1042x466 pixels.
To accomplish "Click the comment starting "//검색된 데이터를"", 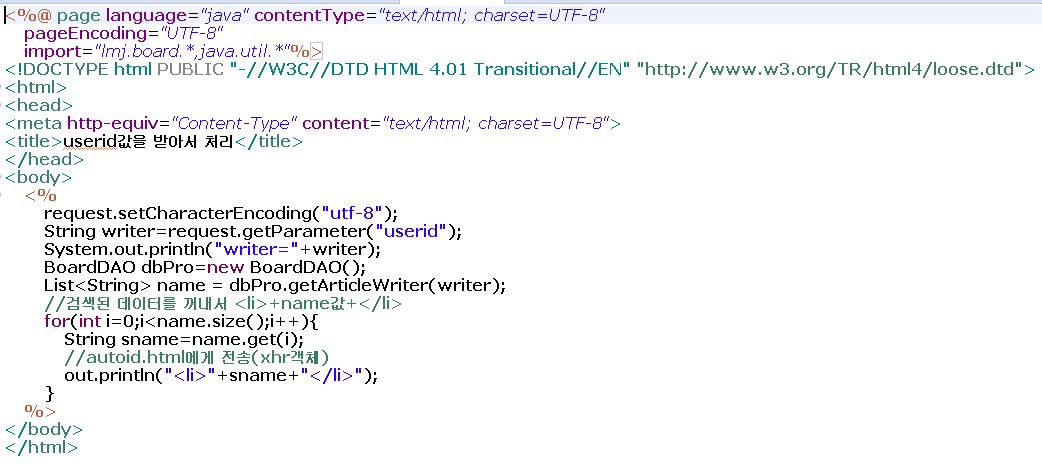I will tap(223, 304).
